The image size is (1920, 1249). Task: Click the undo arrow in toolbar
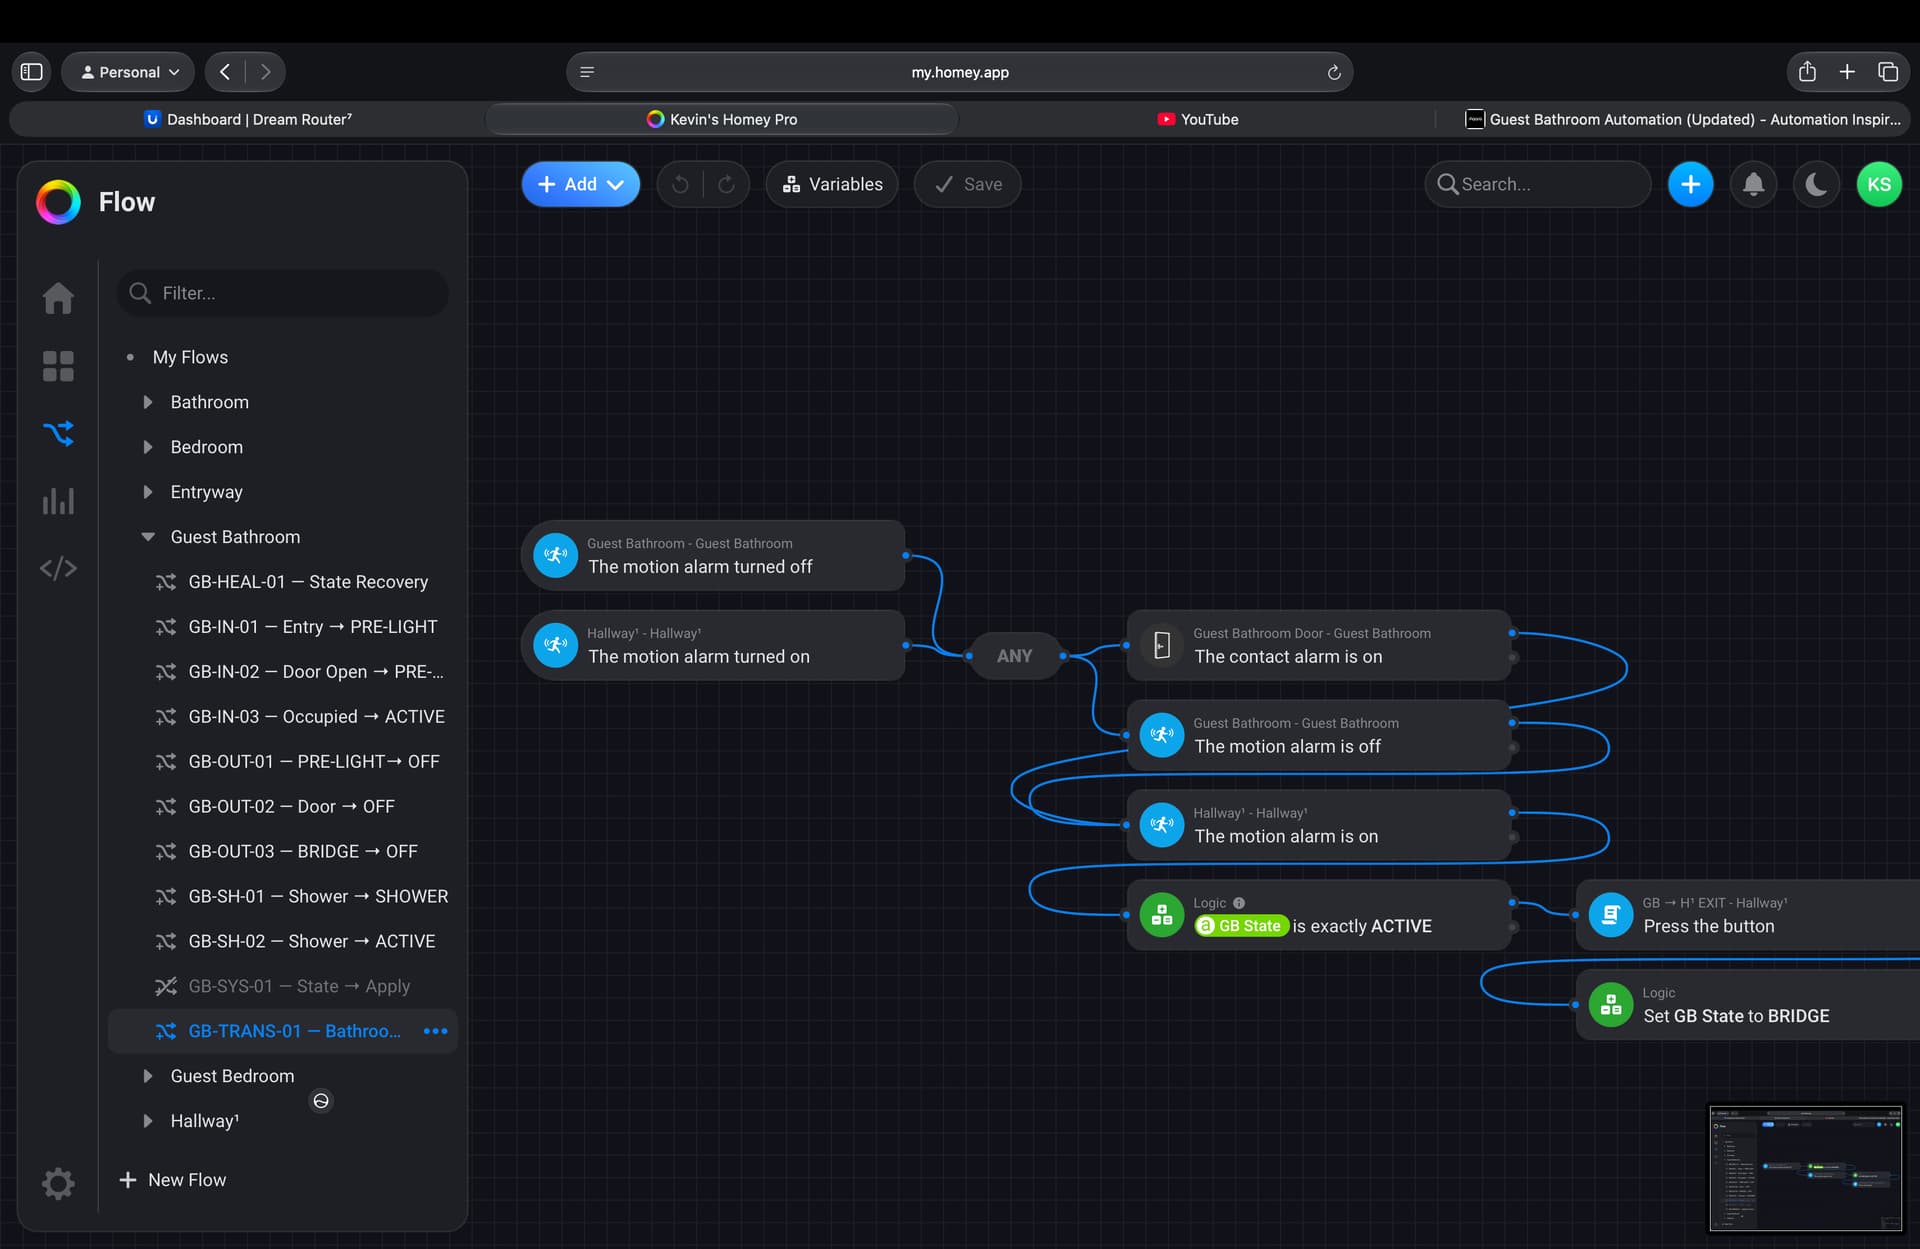tap(680, 184)
